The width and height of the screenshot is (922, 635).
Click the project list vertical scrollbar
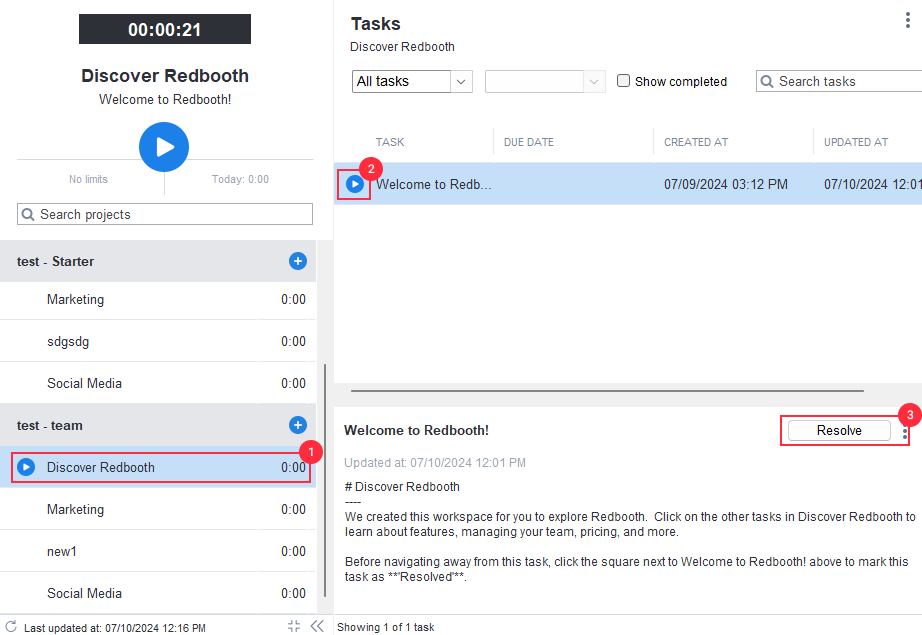(325, 480)
